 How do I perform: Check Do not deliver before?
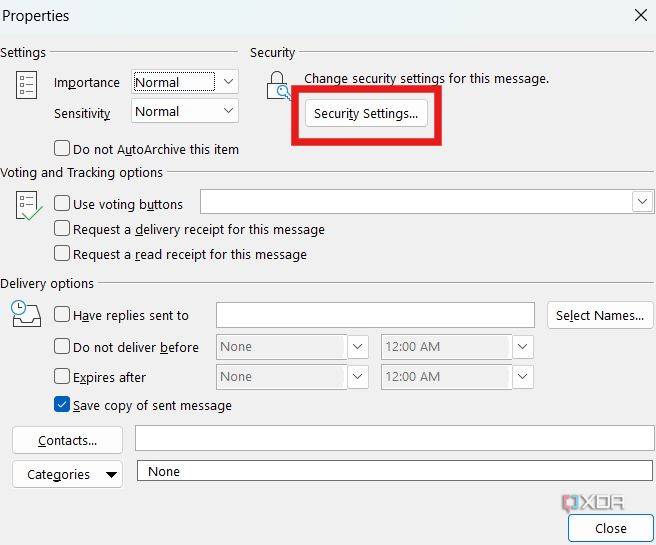click(x=62, y=346)
